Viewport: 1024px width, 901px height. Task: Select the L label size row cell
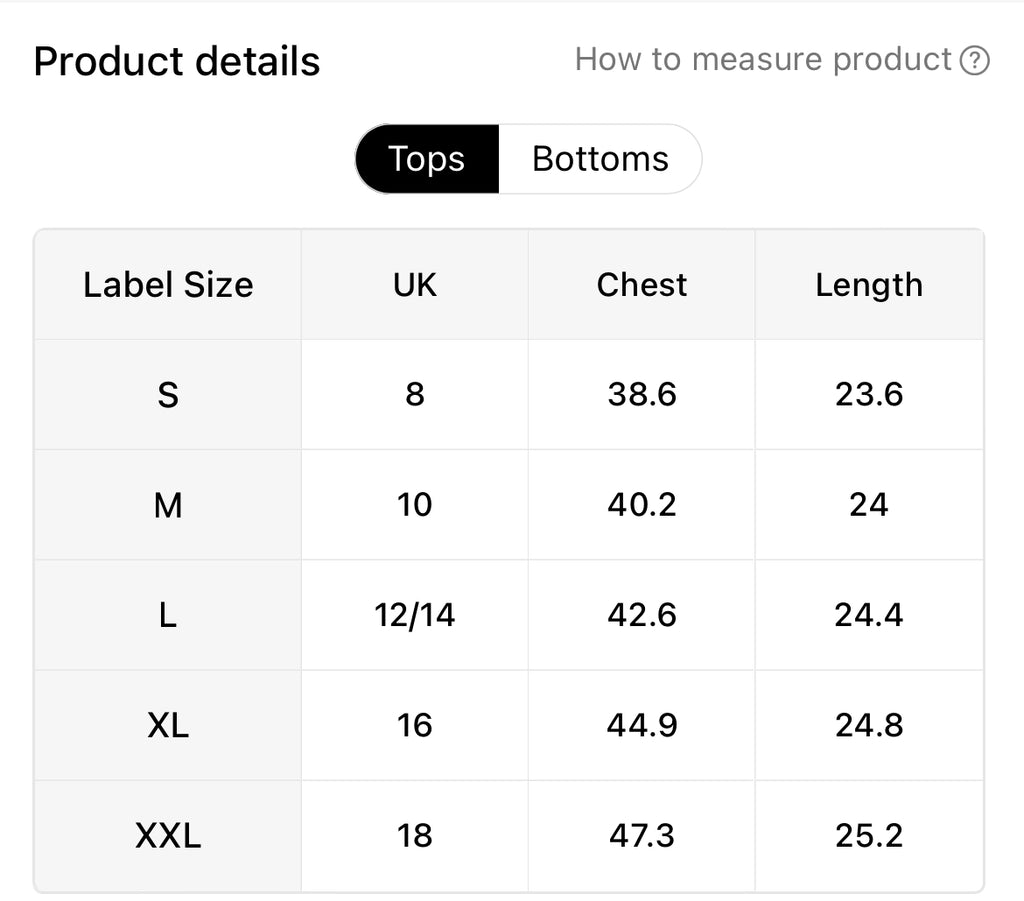point(168,615)
